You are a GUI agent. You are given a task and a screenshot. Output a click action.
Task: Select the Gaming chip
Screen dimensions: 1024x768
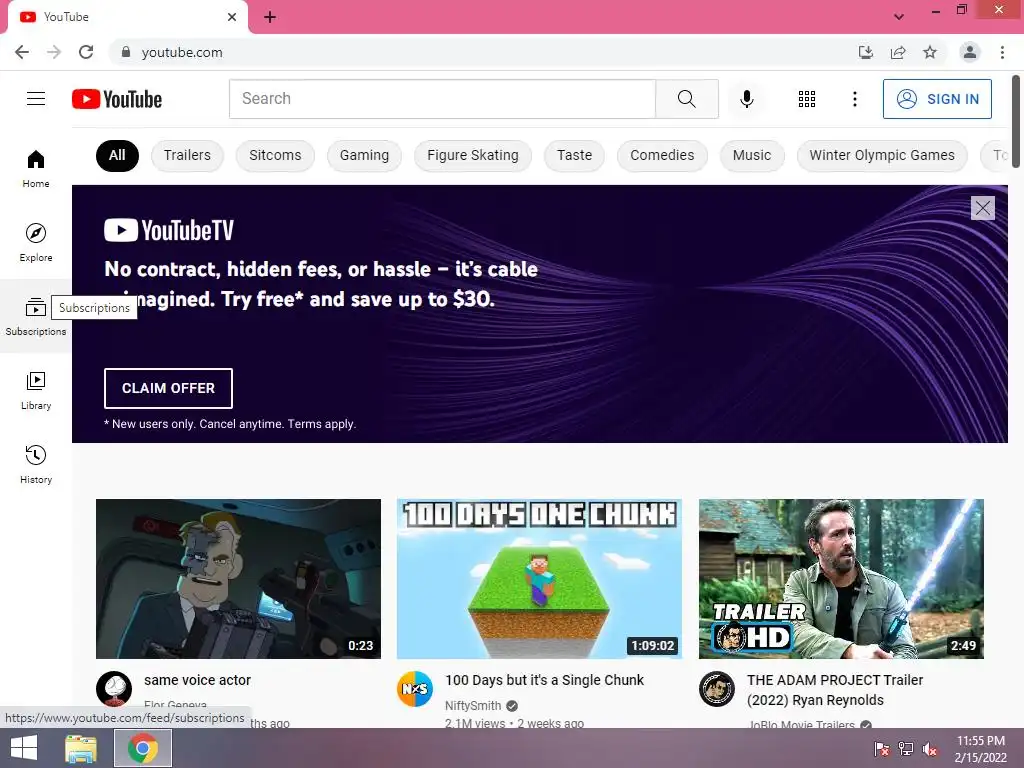tap(364, 155)
